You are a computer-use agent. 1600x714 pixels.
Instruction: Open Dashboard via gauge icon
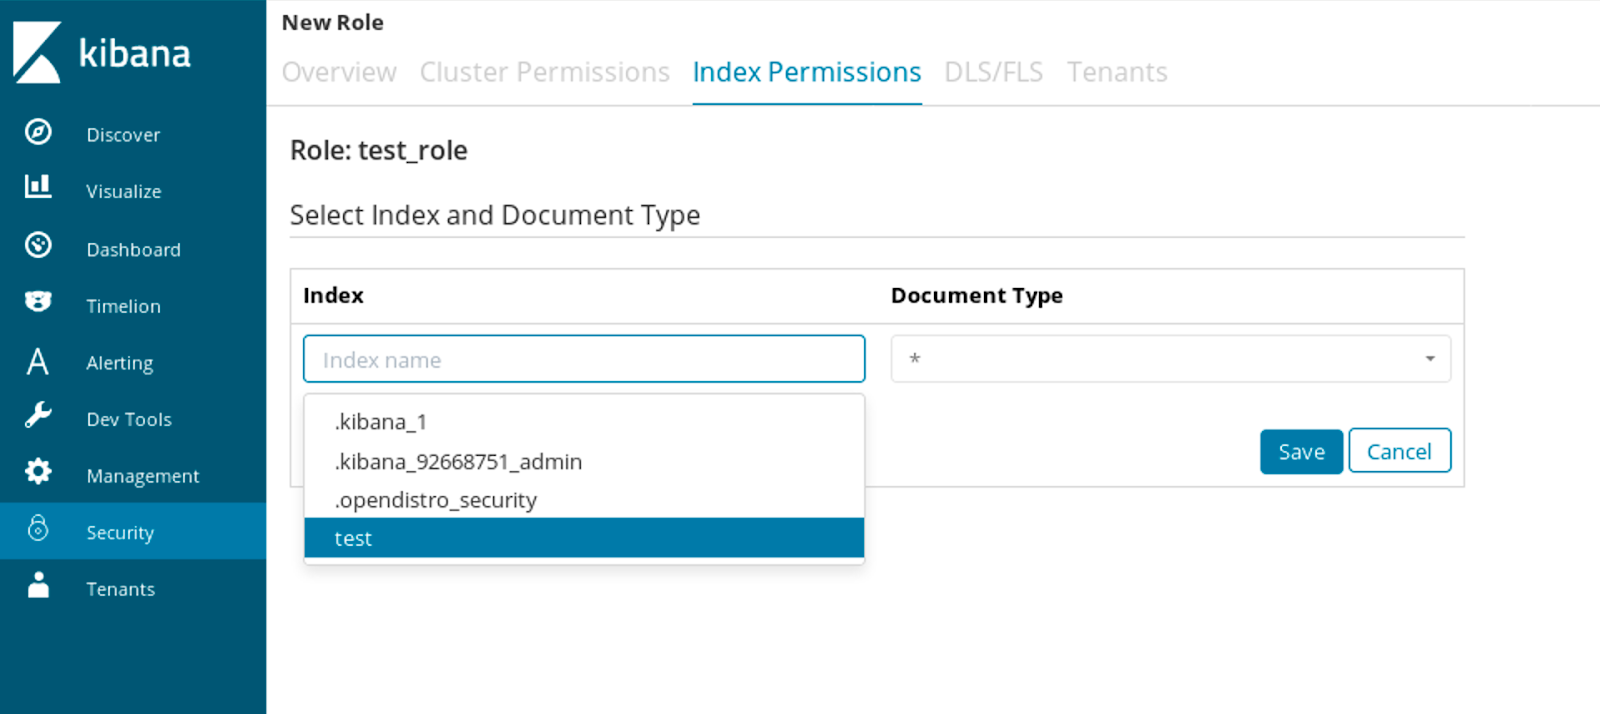tap(38, 245)
